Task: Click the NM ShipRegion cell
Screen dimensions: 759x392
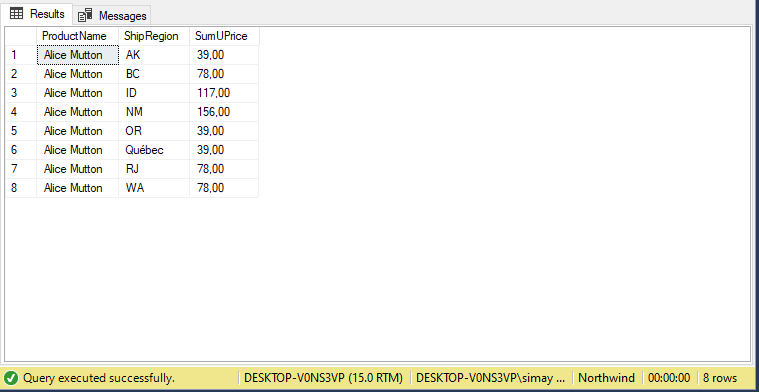Action: coord(154,112)
